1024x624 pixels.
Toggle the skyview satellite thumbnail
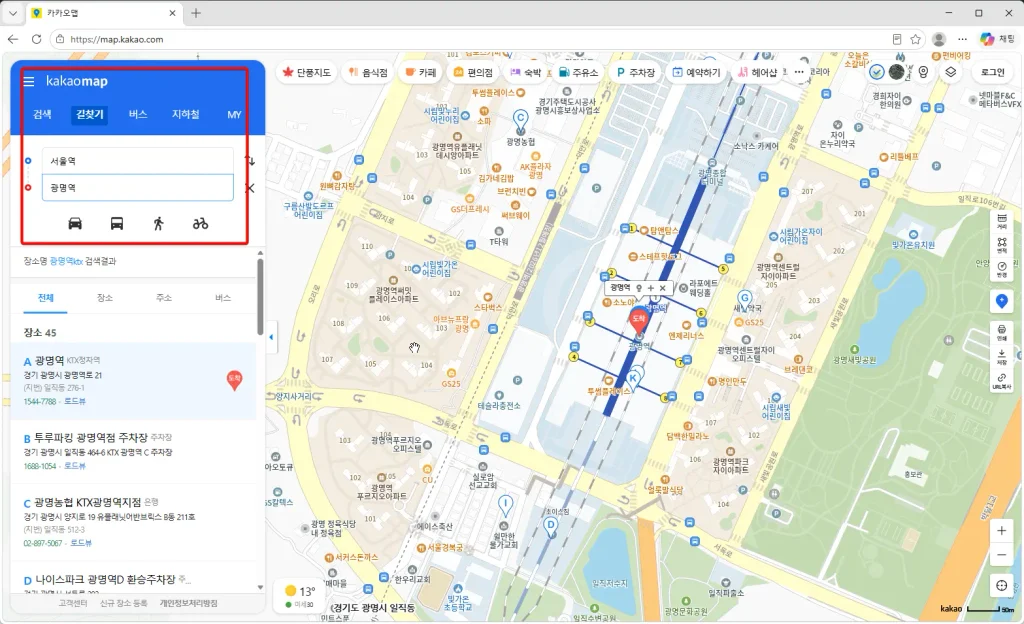[897, 72]
